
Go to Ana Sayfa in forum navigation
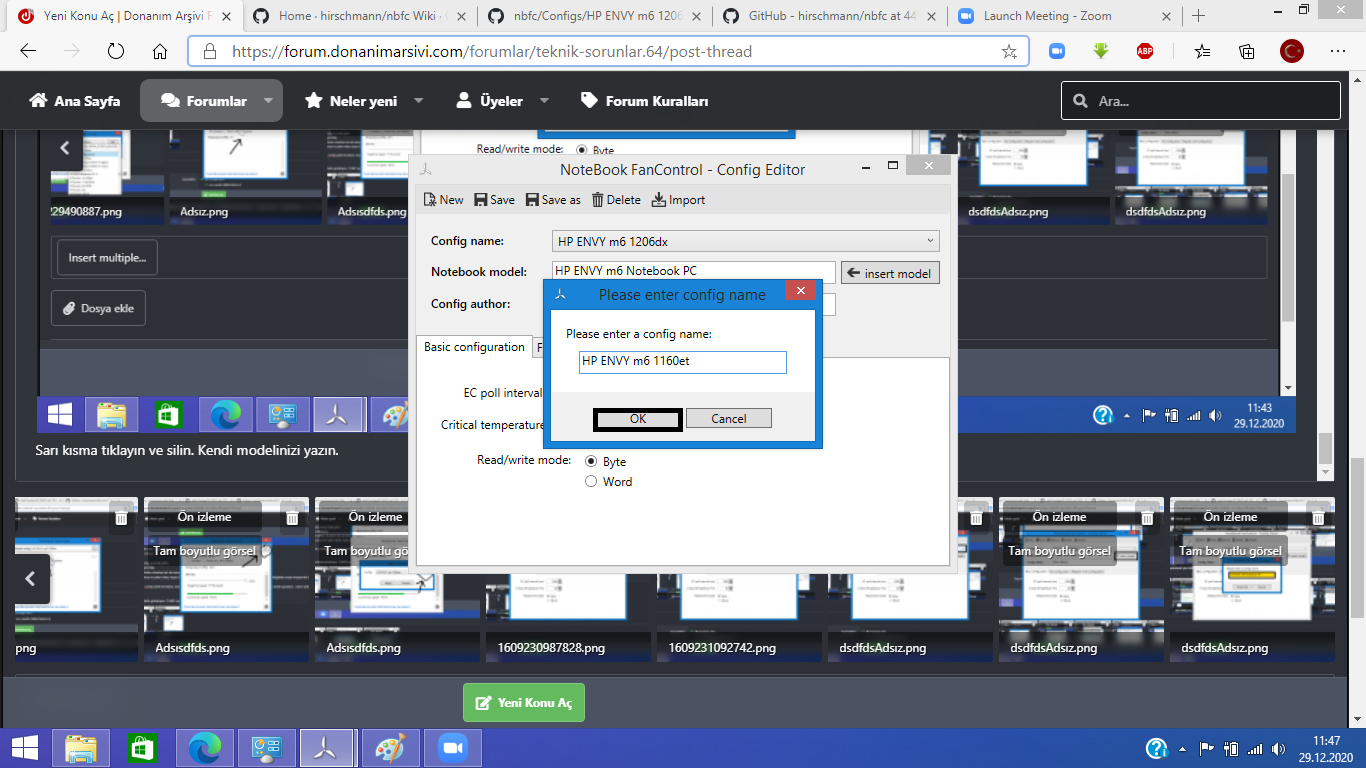(x=75, y=101)
